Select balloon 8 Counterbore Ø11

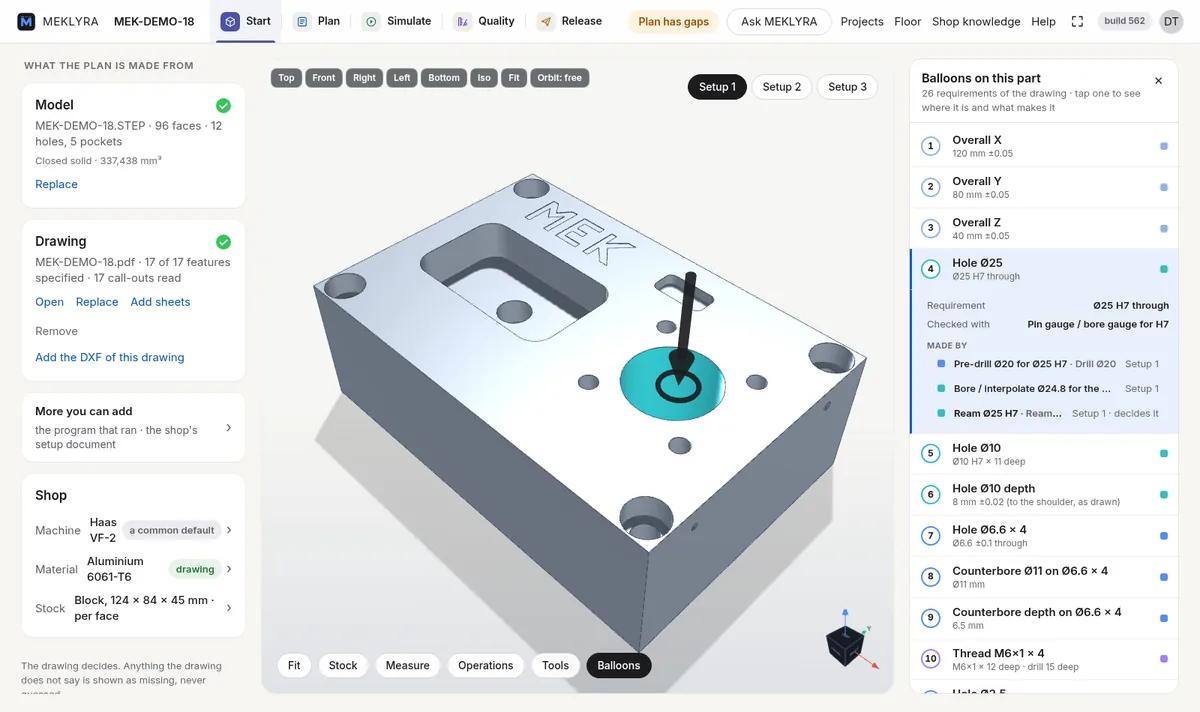pyautogui.click(x=1044, y=577)
